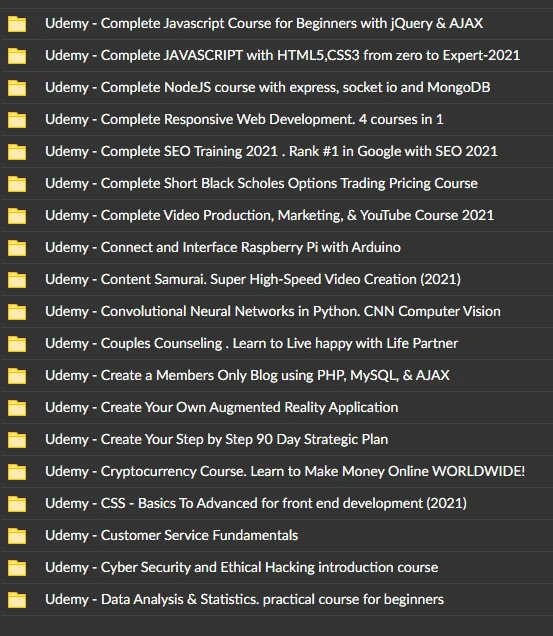Image resolution: width=553 pixels, height=636 pixels.
Task: Open 'Complete NodeJS course with express, socket io and MongoDB'
Action: coord(295,87)
